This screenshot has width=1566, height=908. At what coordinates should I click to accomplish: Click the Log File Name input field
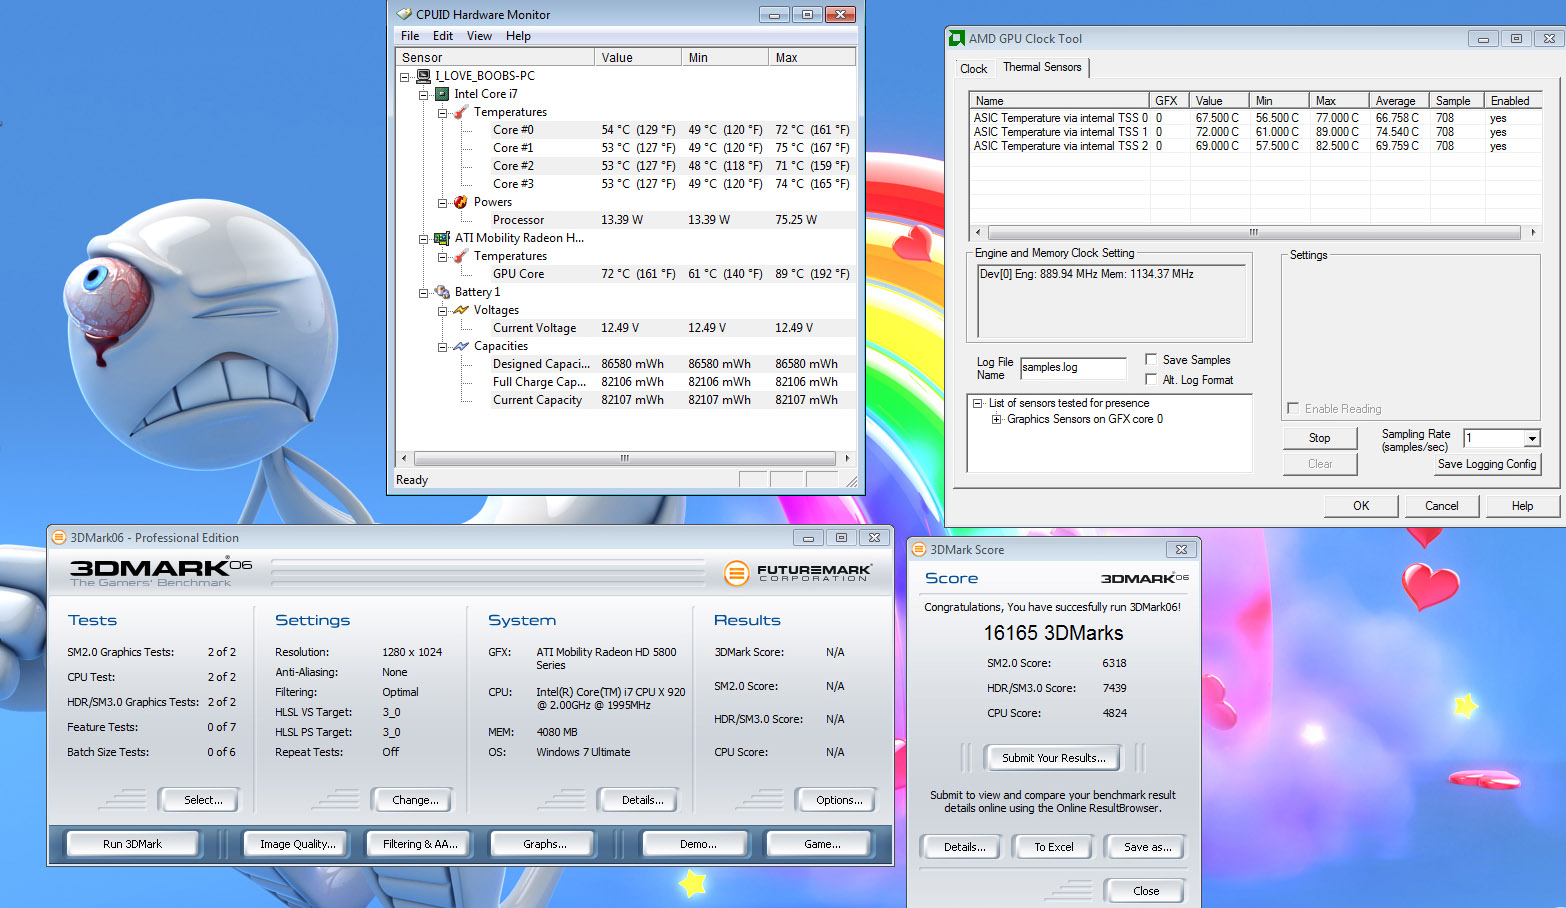point(1073,368)
